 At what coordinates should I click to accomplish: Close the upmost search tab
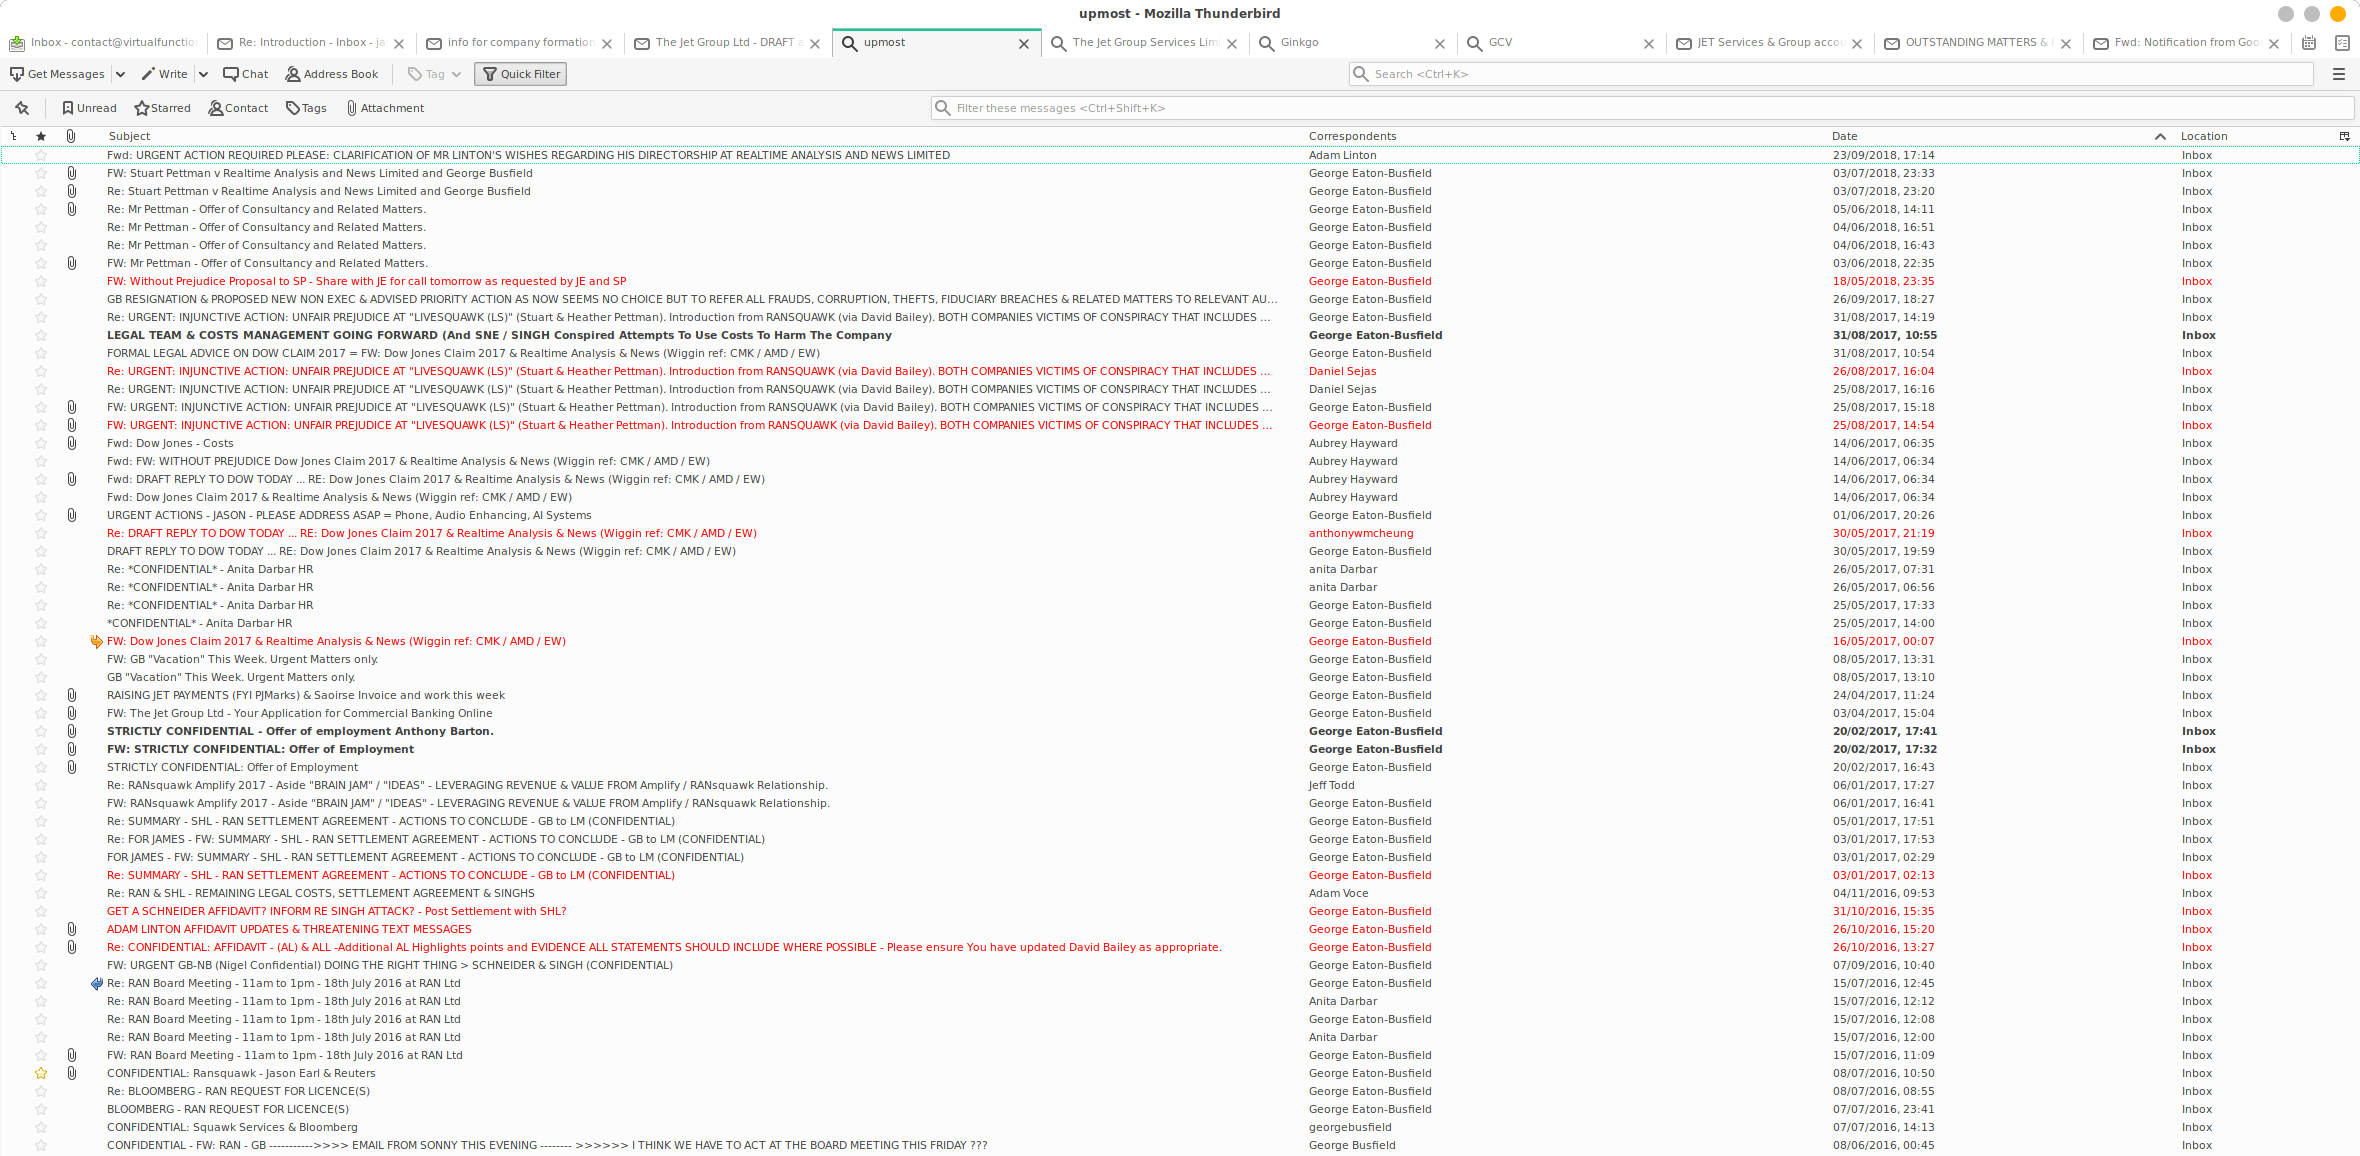1024,43
